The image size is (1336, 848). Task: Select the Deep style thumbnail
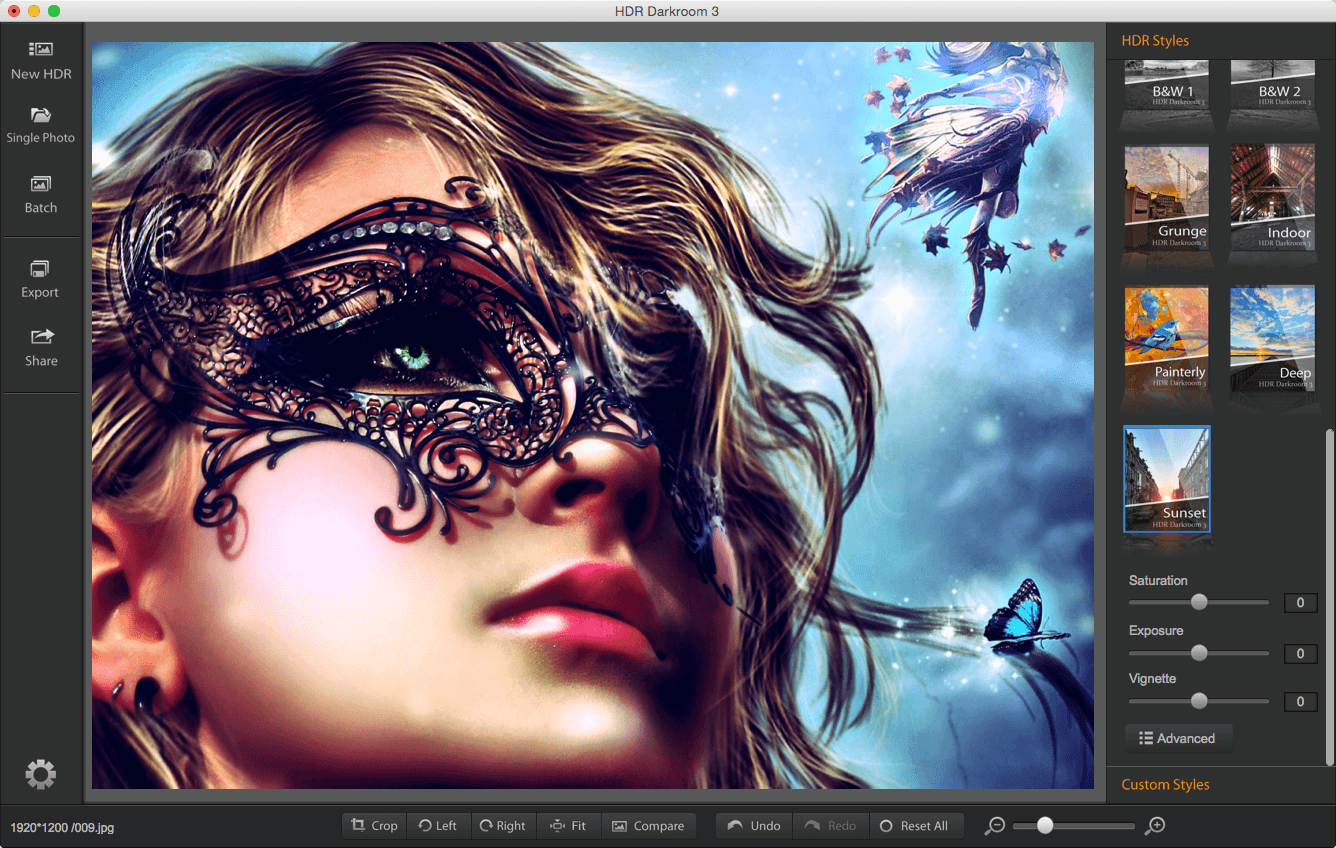click(1273, 339)
